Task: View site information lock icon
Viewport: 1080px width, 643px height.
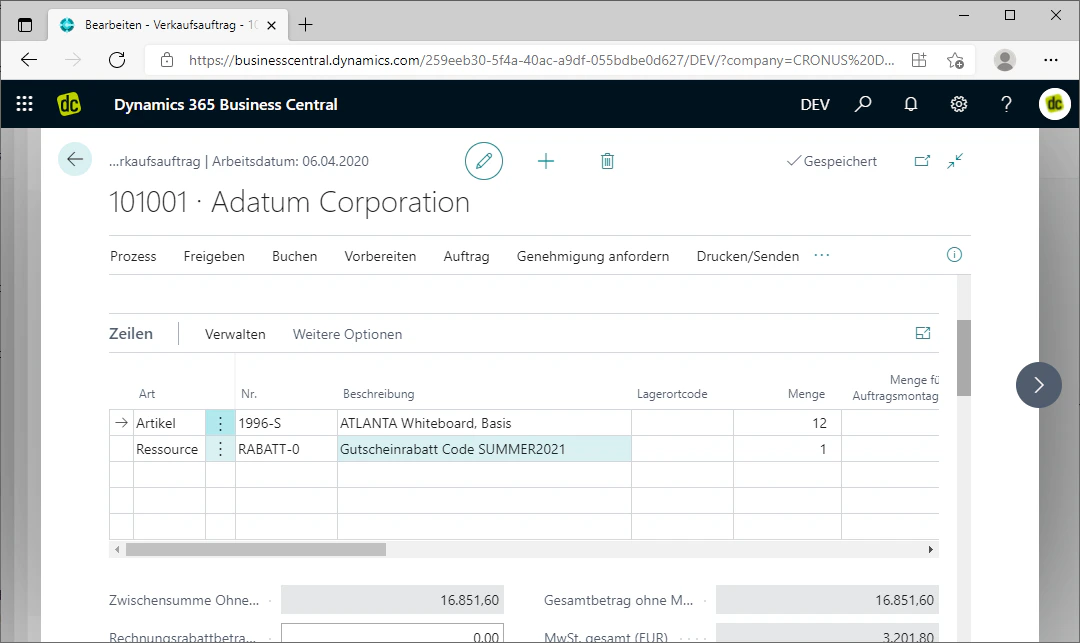Action: (x=167, y=60)
